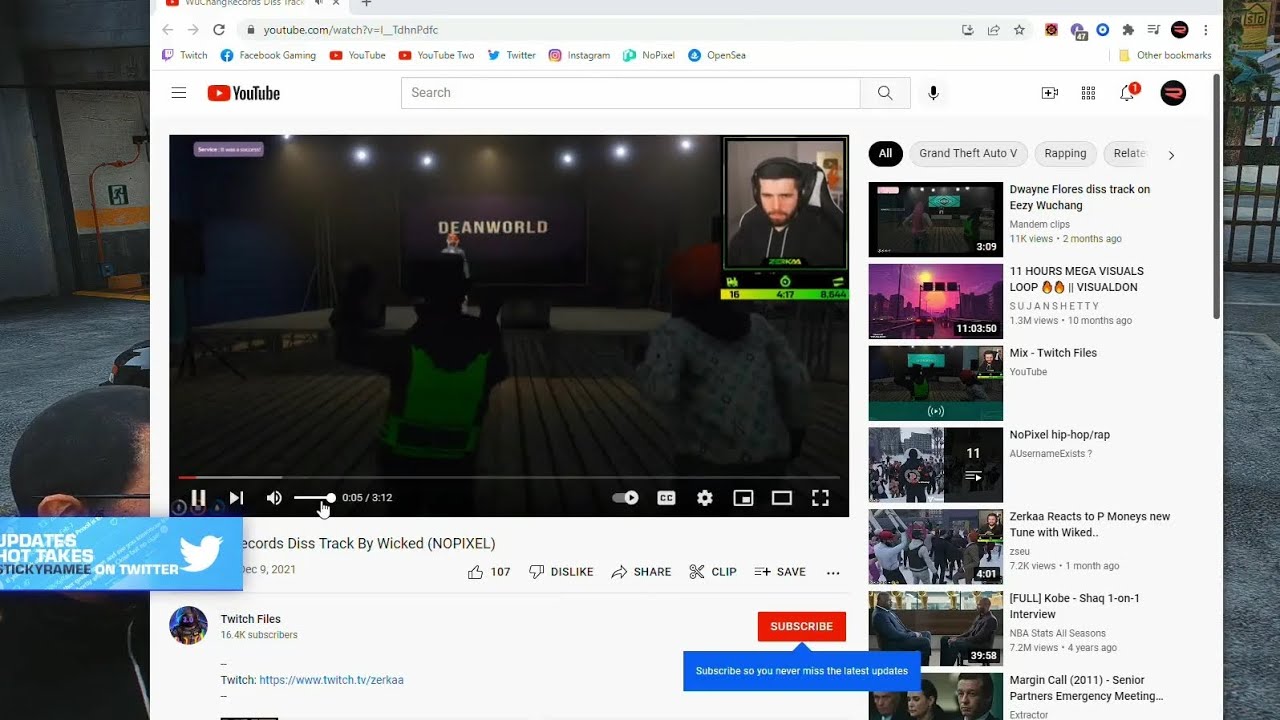The height and width of the screenshot is (720, 1280).
Task: Open the notifications bell
Action: [1127, 93]
